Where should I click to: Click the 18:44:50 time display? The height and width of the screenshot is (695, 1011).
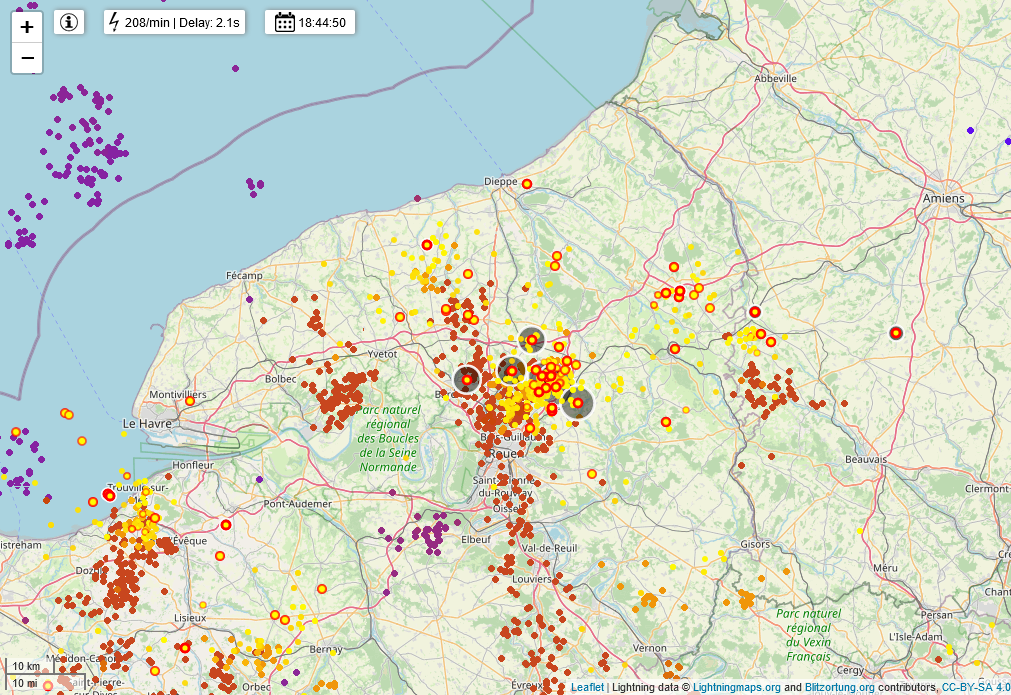pos(322,23)
